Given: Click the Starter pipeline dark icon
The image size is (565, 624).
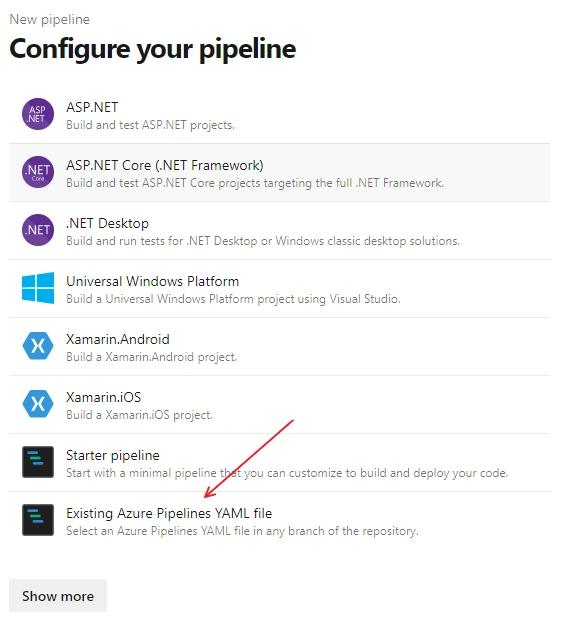Looking at the screenshot, I should tap(38, 462).
